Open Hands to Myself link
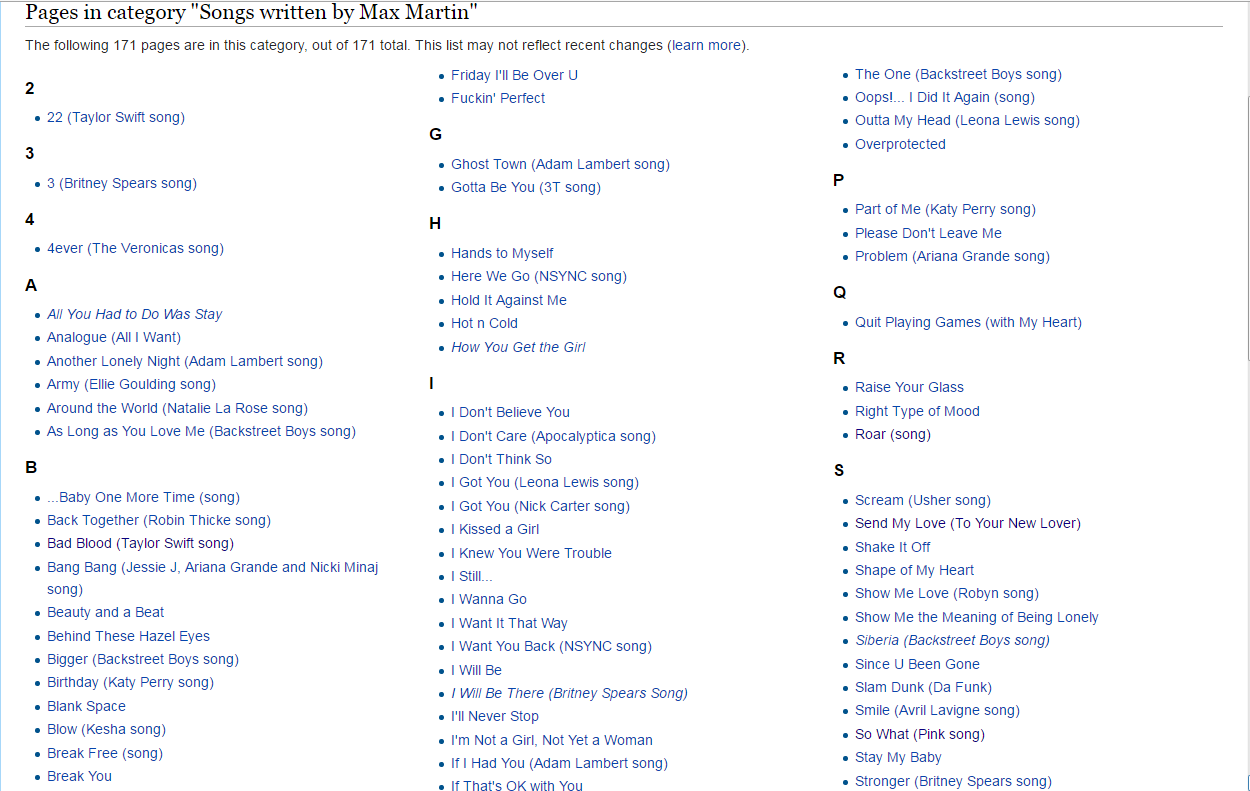Viewport: 1250px width, 791px height. coord(502,253)
